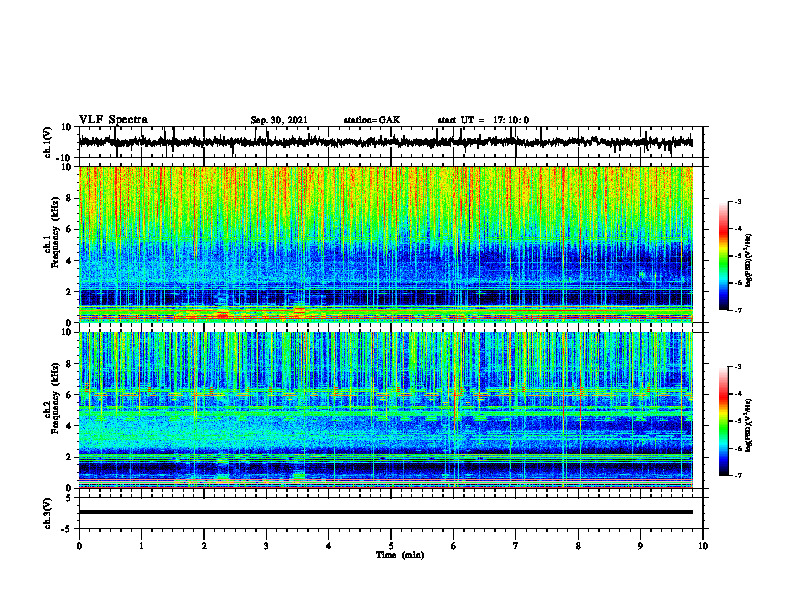792x612 pixels.
Task: Click the "2" tick on ch.1 frequency axis
Action: click(x=70, y=291)
